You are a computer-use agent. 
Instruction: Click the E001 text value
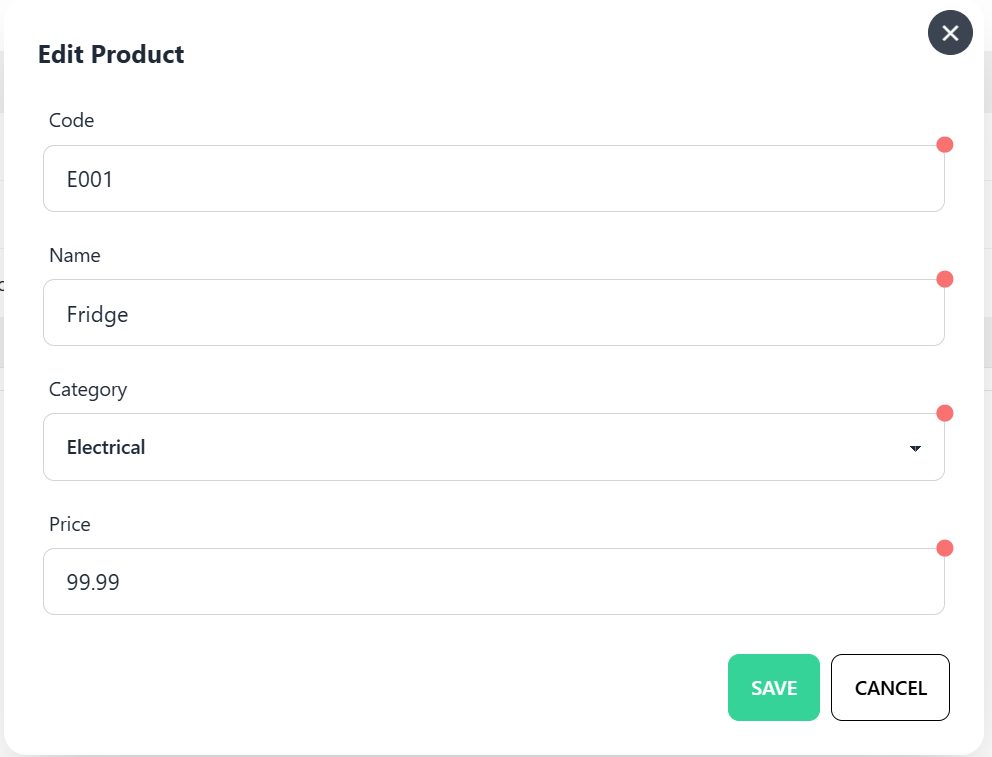click(x=90, y=180)
